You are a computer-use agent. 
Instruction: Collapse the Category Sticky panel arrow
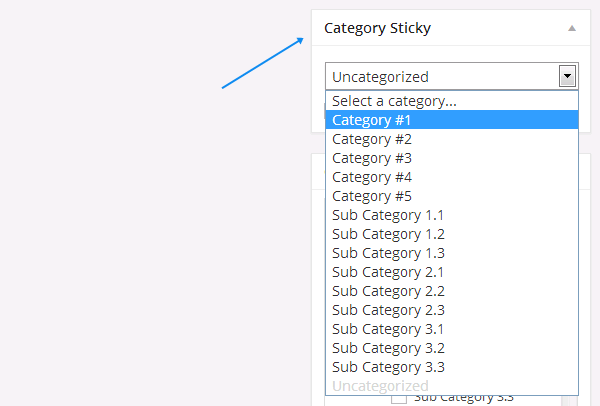click(x=572, y=28)
